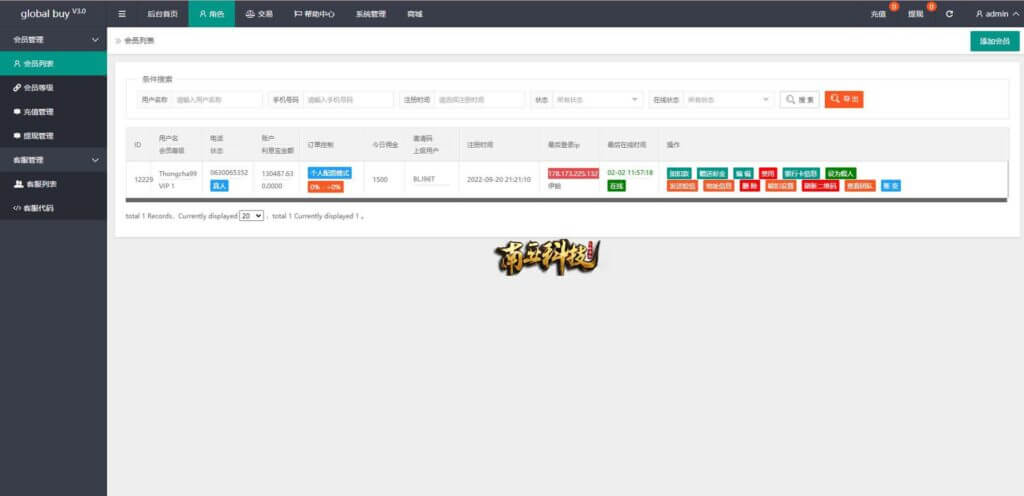Viewport: 1024px width, 496px height.
Task: Click the 会员列表 person icon in the sidebar
Action: pyautogui.click(x=17, y=64)
